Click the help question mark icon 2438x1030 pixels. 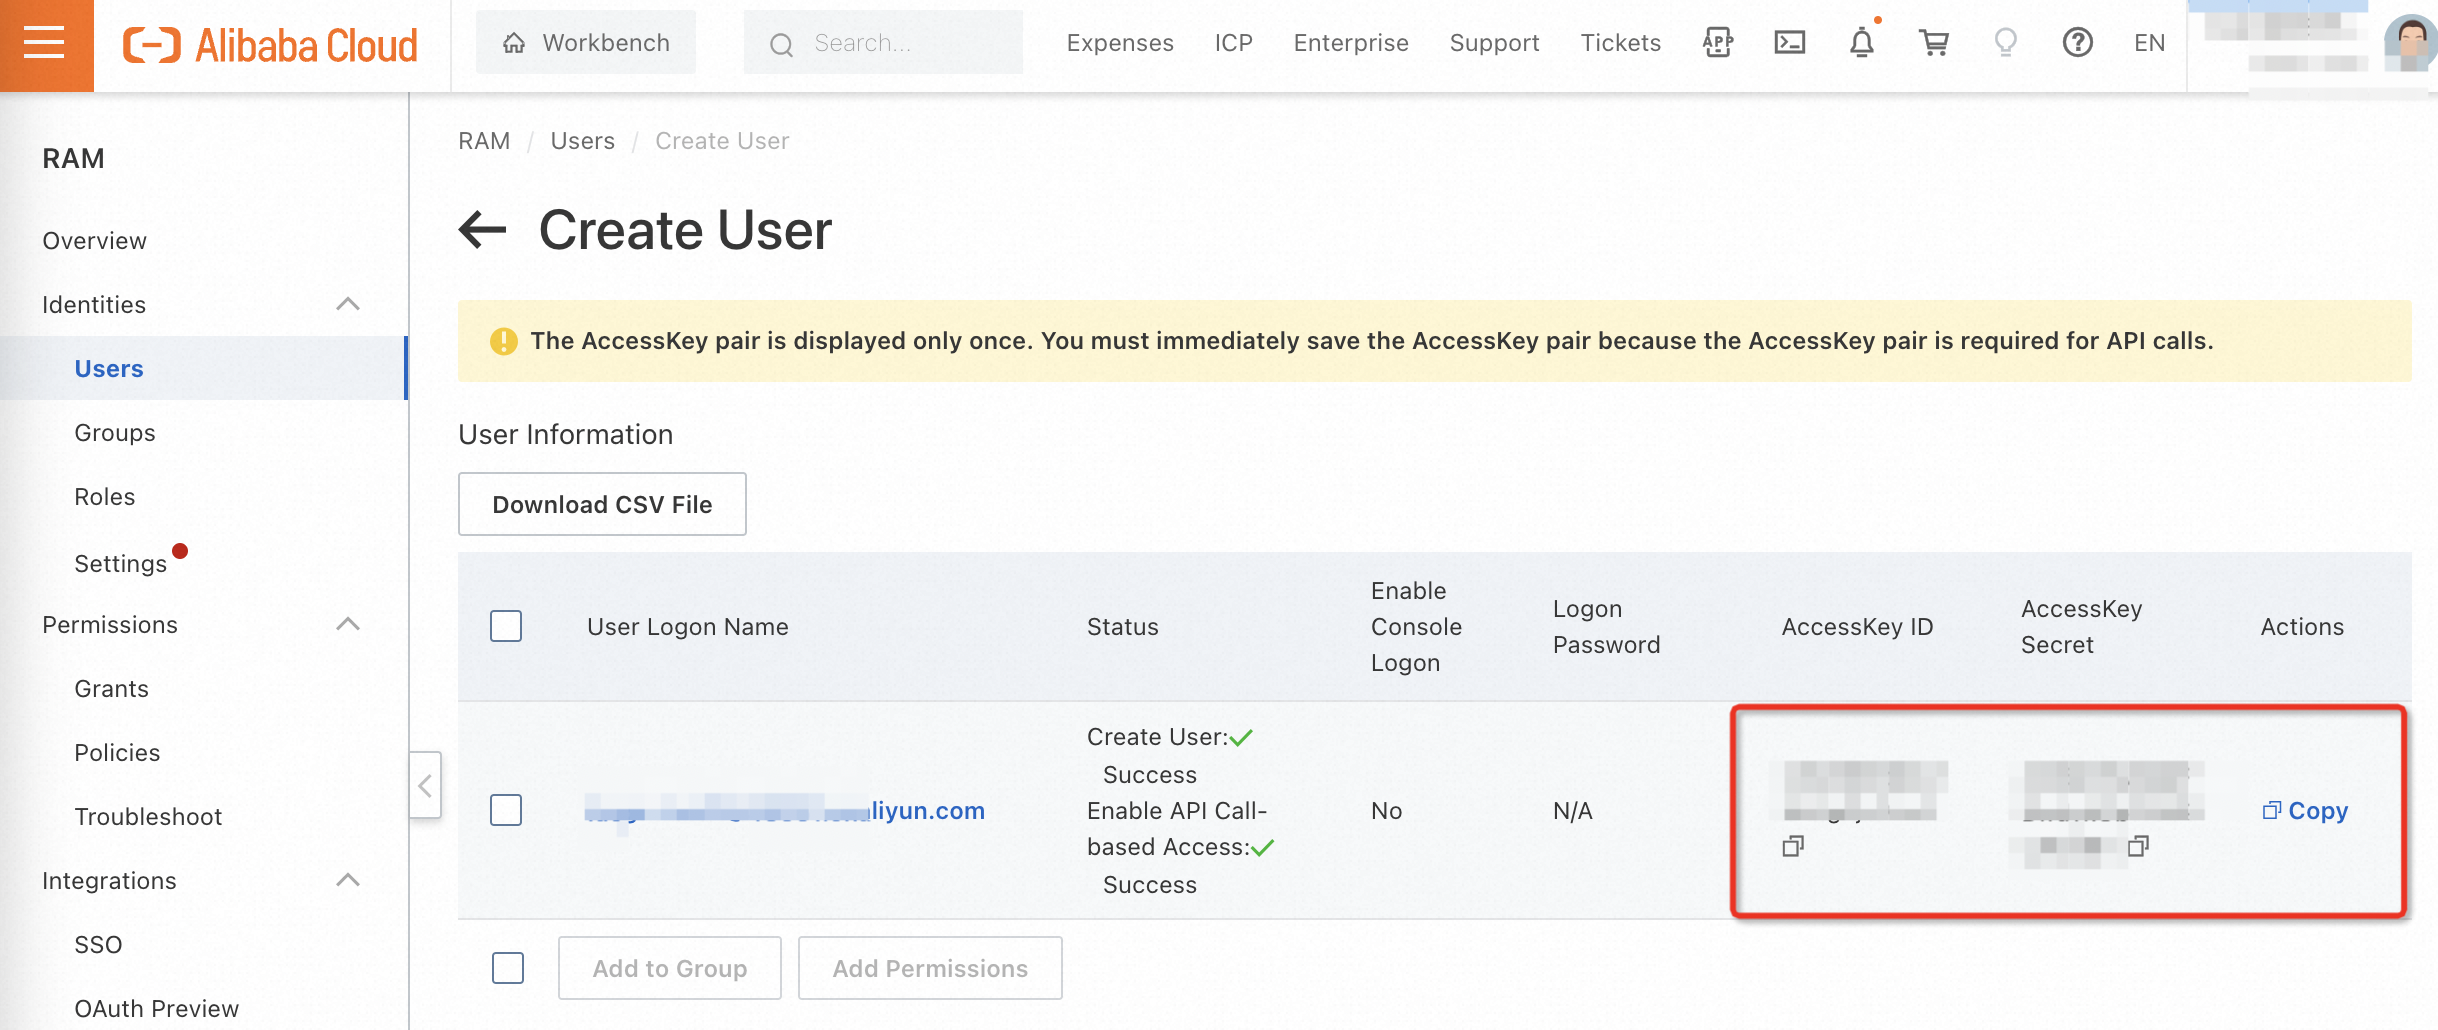coord(2077,43)
